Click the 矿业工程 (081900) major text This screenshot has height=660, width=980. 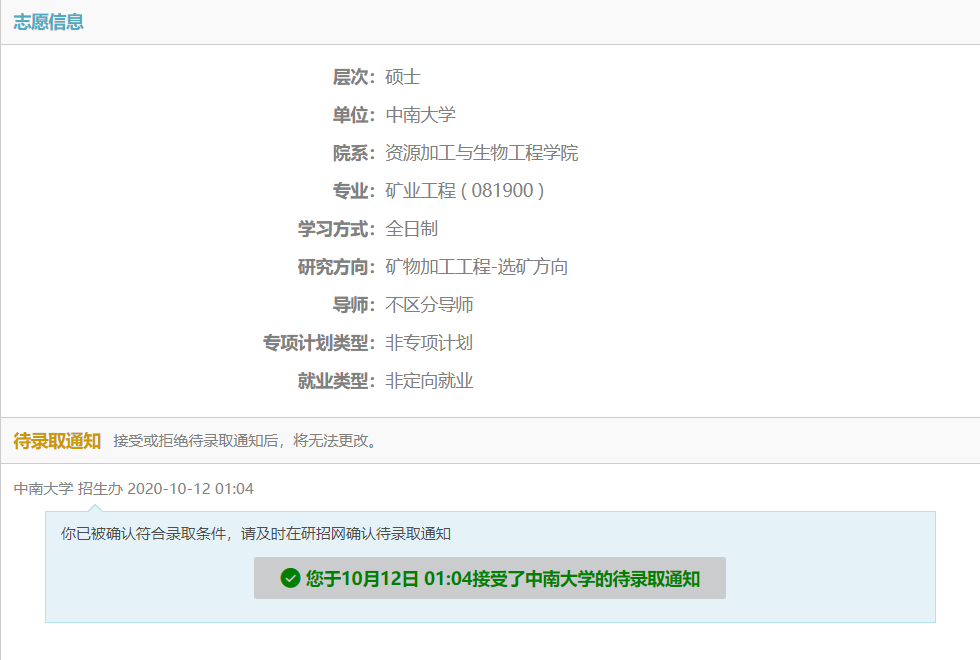464,191
